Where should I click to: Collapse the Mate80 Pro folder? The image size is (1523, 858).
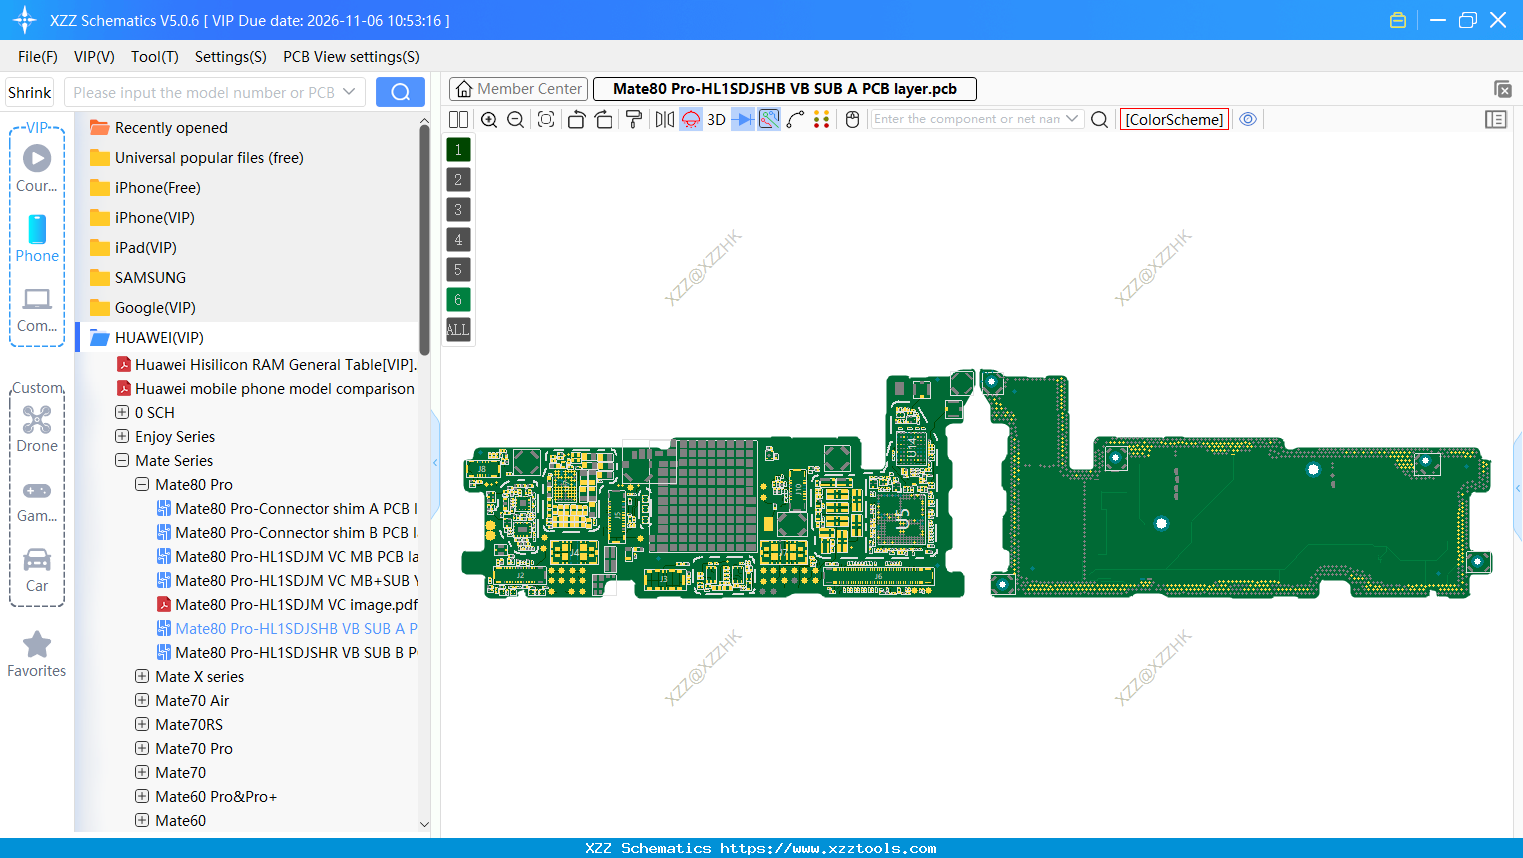coord(141,484)
